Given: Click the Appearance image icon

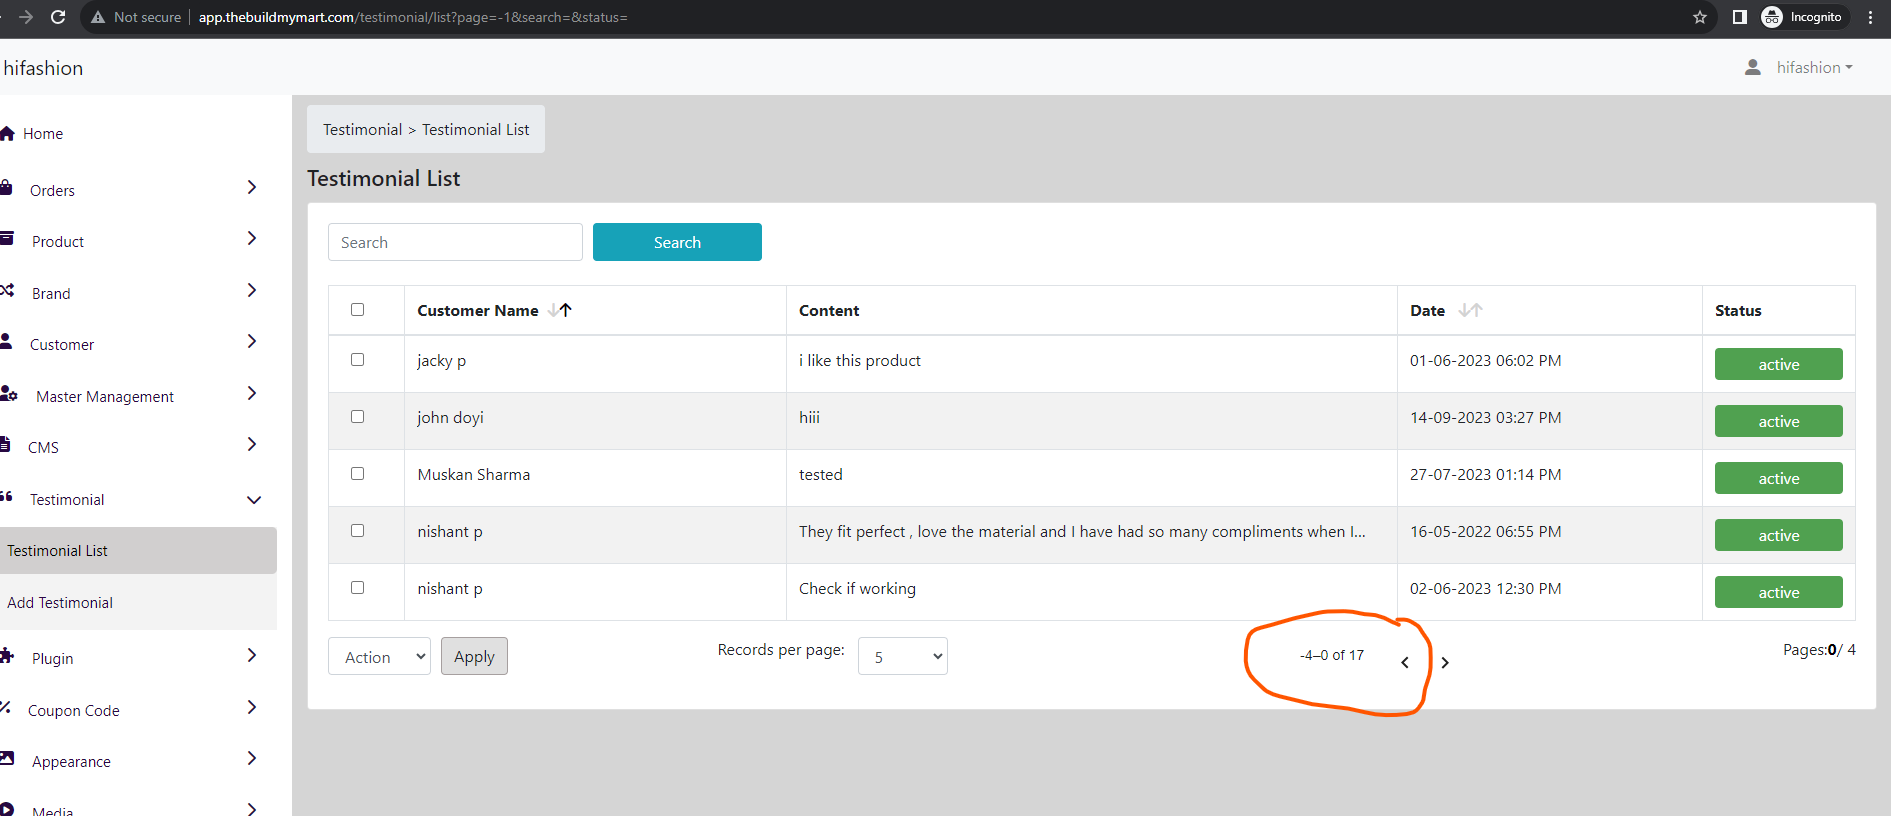Looking at the screenshot, I should point(7,758).
